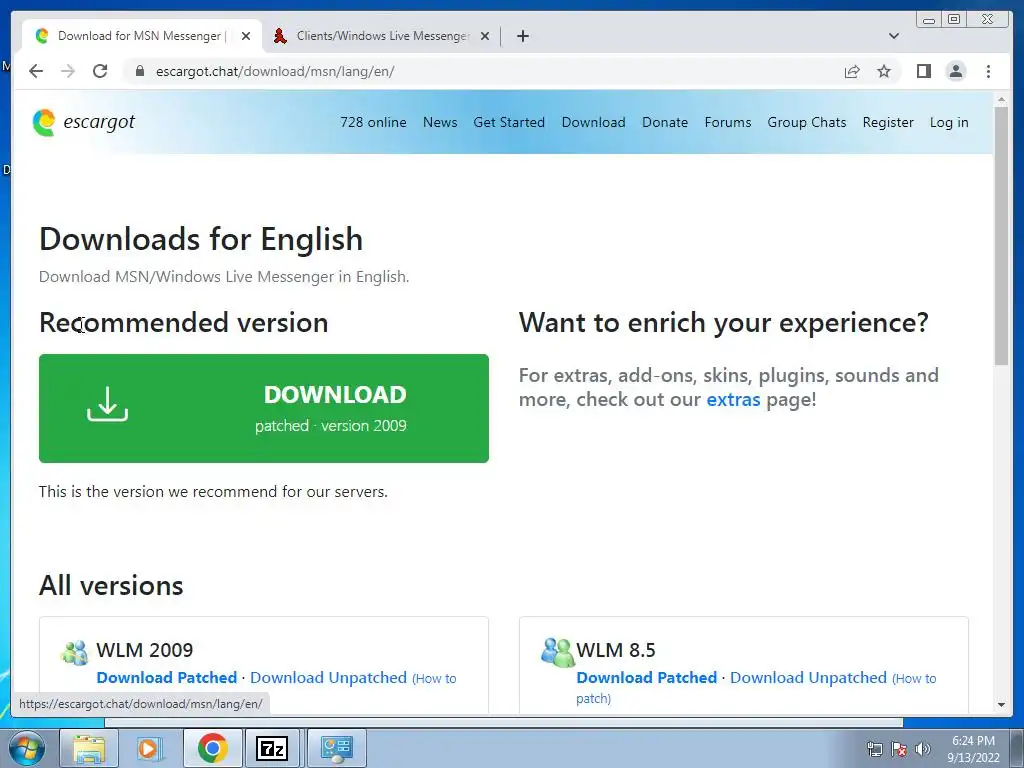Open the News nav item
Screen dimensions: 1024x768
pyautogui.click(x=440, y=122)
